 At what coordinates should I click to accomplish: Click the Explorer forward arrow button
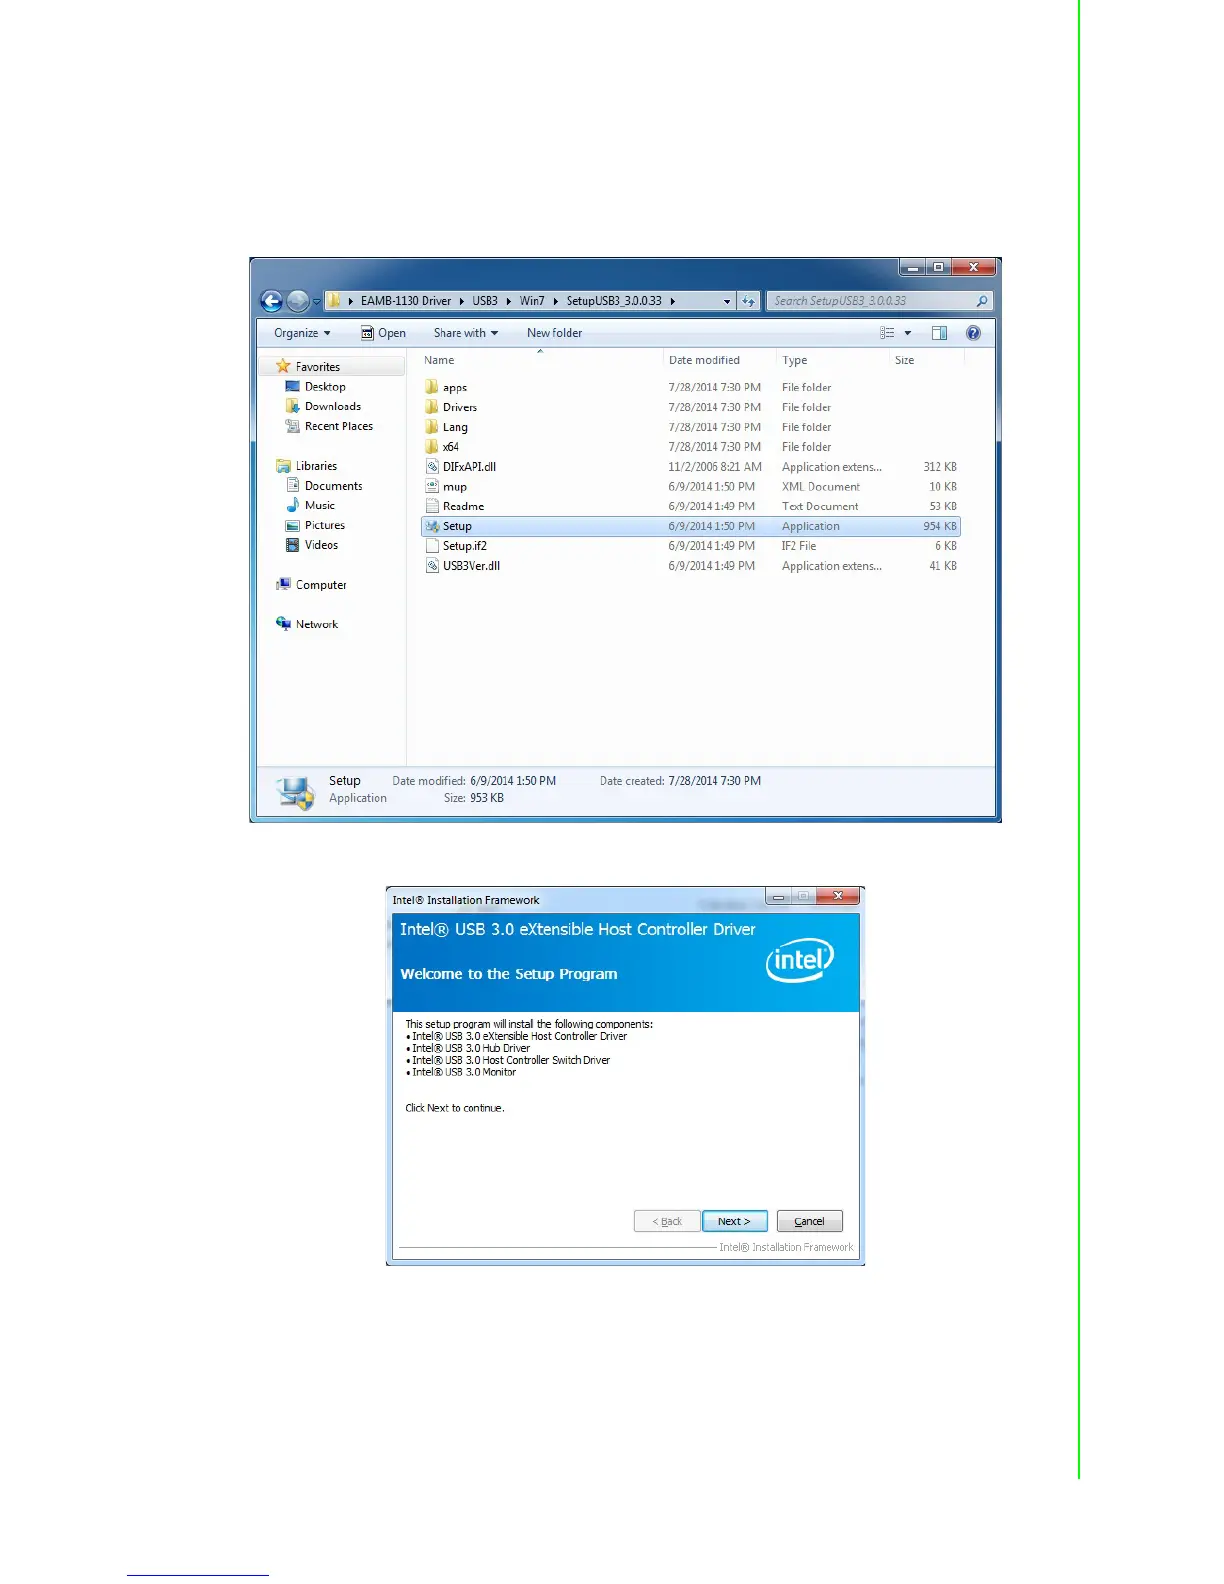point(298,301)
